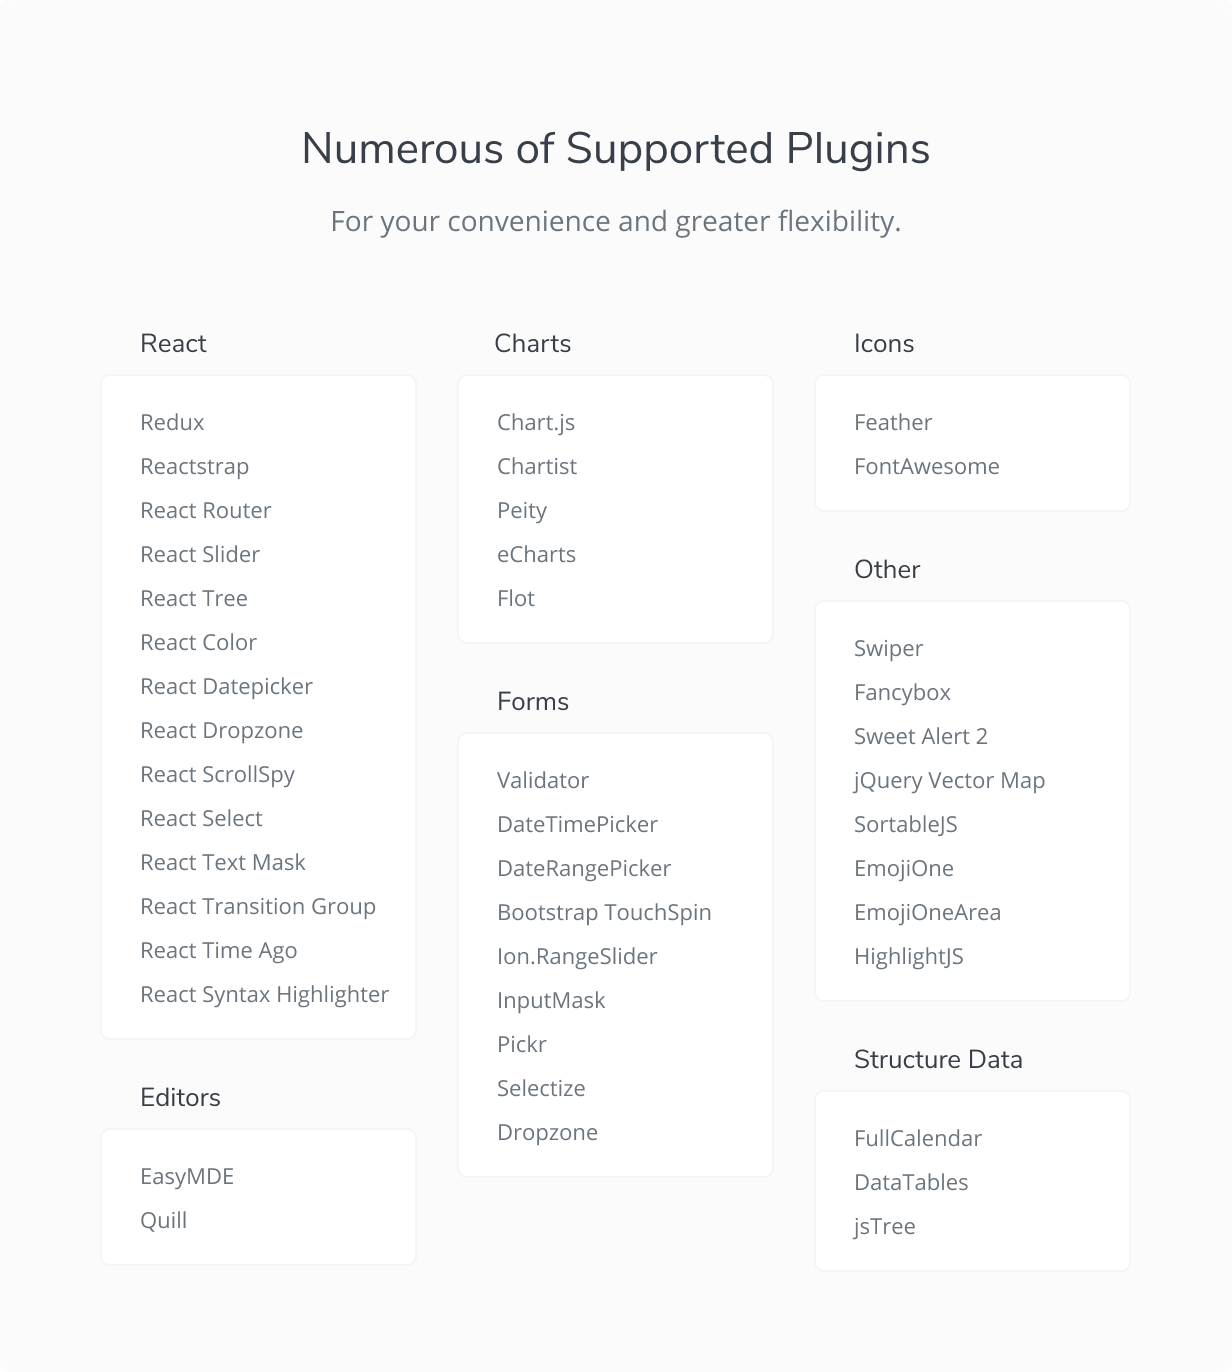The height and width of the screenshot is (1372, 1232).
Task: Select EasyMDE under Editors
Action: [x=187, y=1176]
